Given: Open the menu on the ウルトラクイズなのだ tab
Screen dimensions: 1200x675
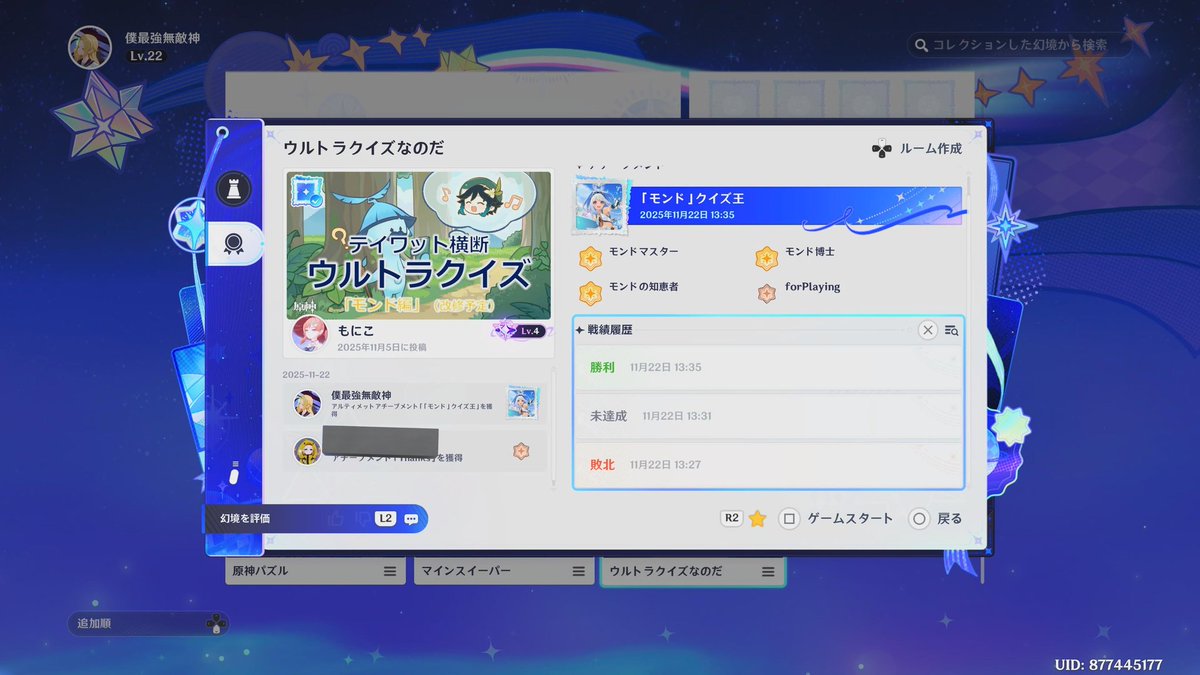Looking at the screenshot, I should (767, 570).
